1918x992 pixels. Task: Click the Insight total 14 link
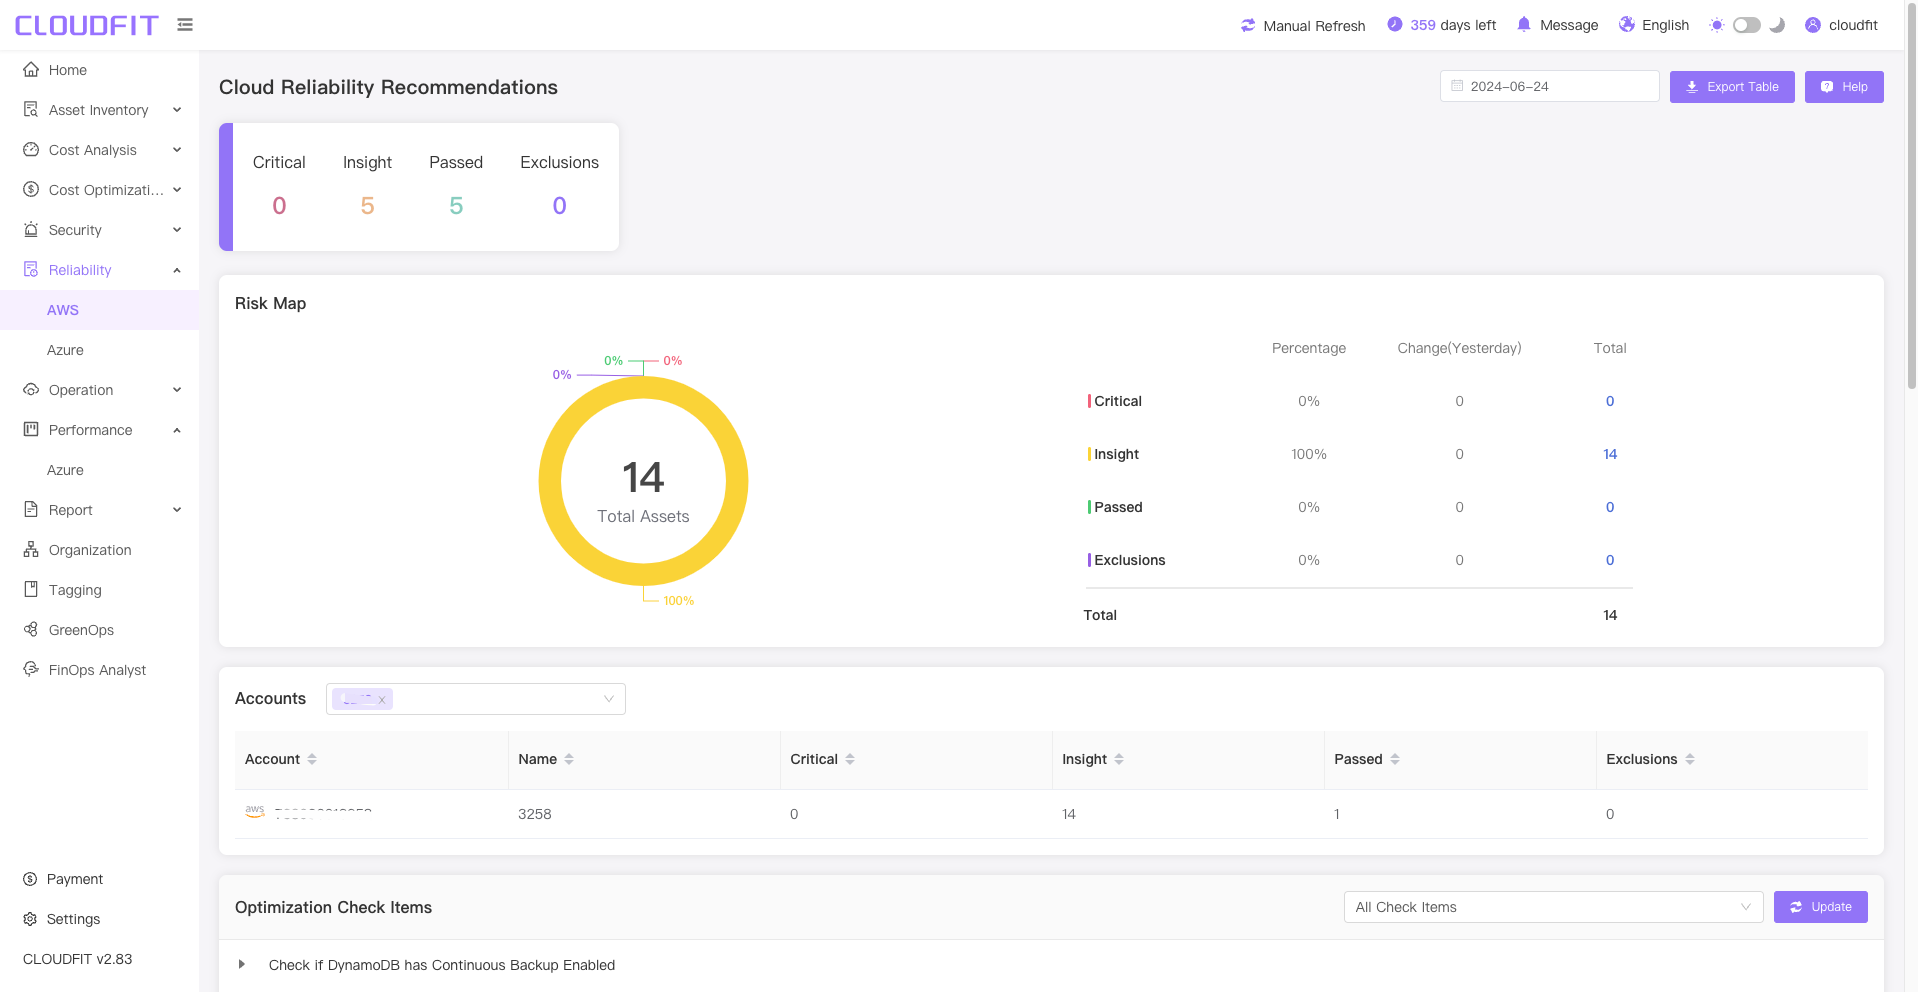1610,454
